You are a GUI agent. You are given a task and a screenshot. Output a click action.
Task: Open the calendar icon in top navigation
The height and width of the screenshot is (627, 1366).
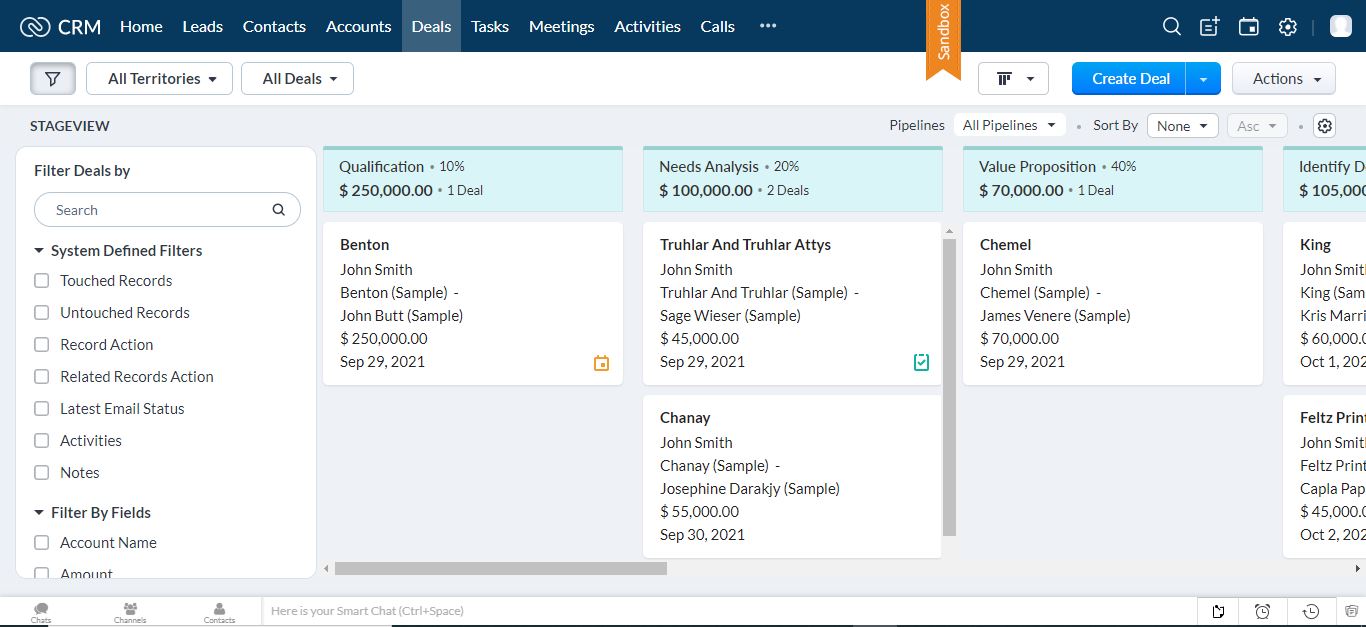tap(1249, 27)
